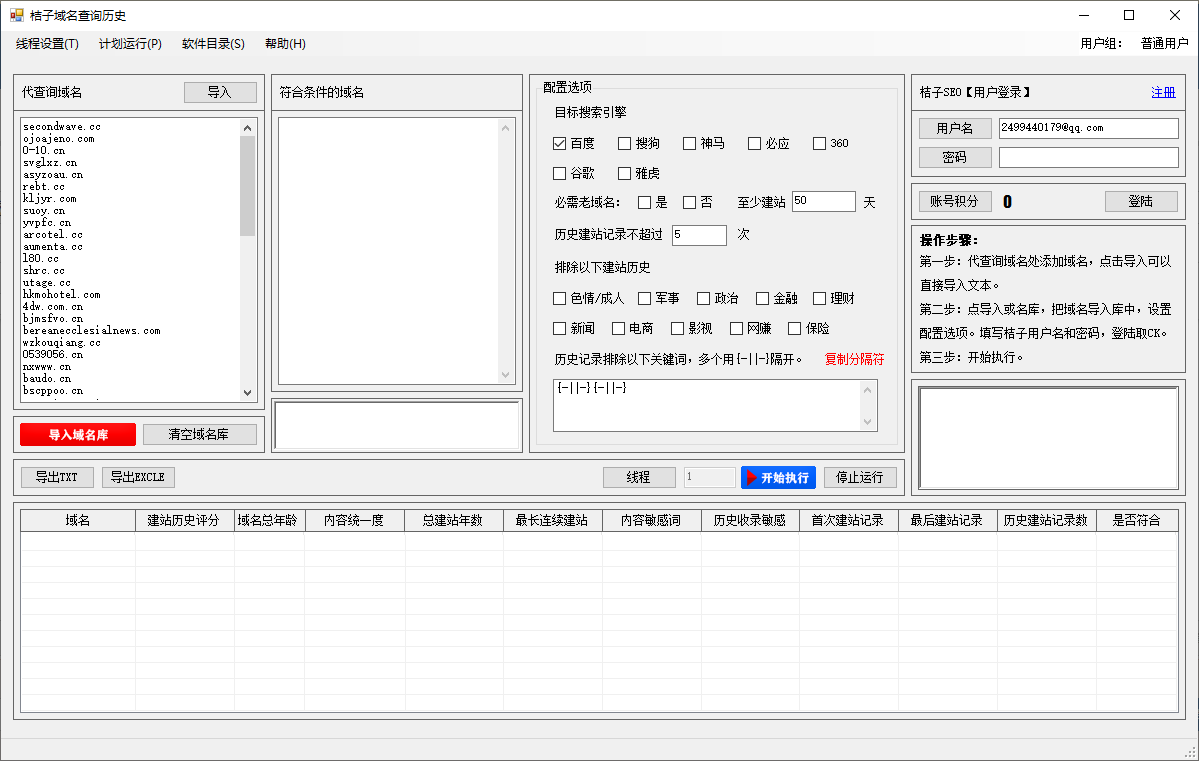Click the keywords box scroll up arrow
Screen dimensions: 1199x761
tap(867, 390)
